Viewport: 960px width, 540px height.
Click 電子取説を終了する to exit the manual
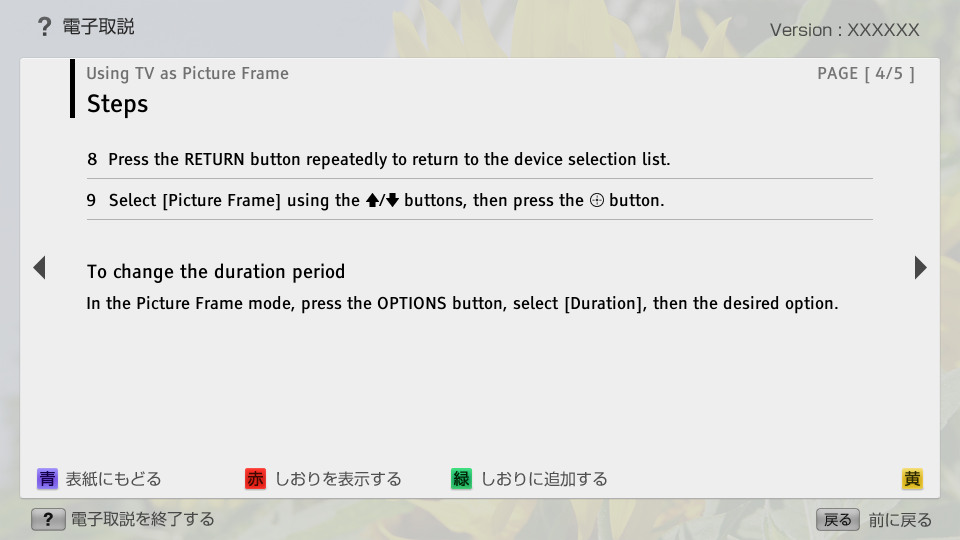142,519
